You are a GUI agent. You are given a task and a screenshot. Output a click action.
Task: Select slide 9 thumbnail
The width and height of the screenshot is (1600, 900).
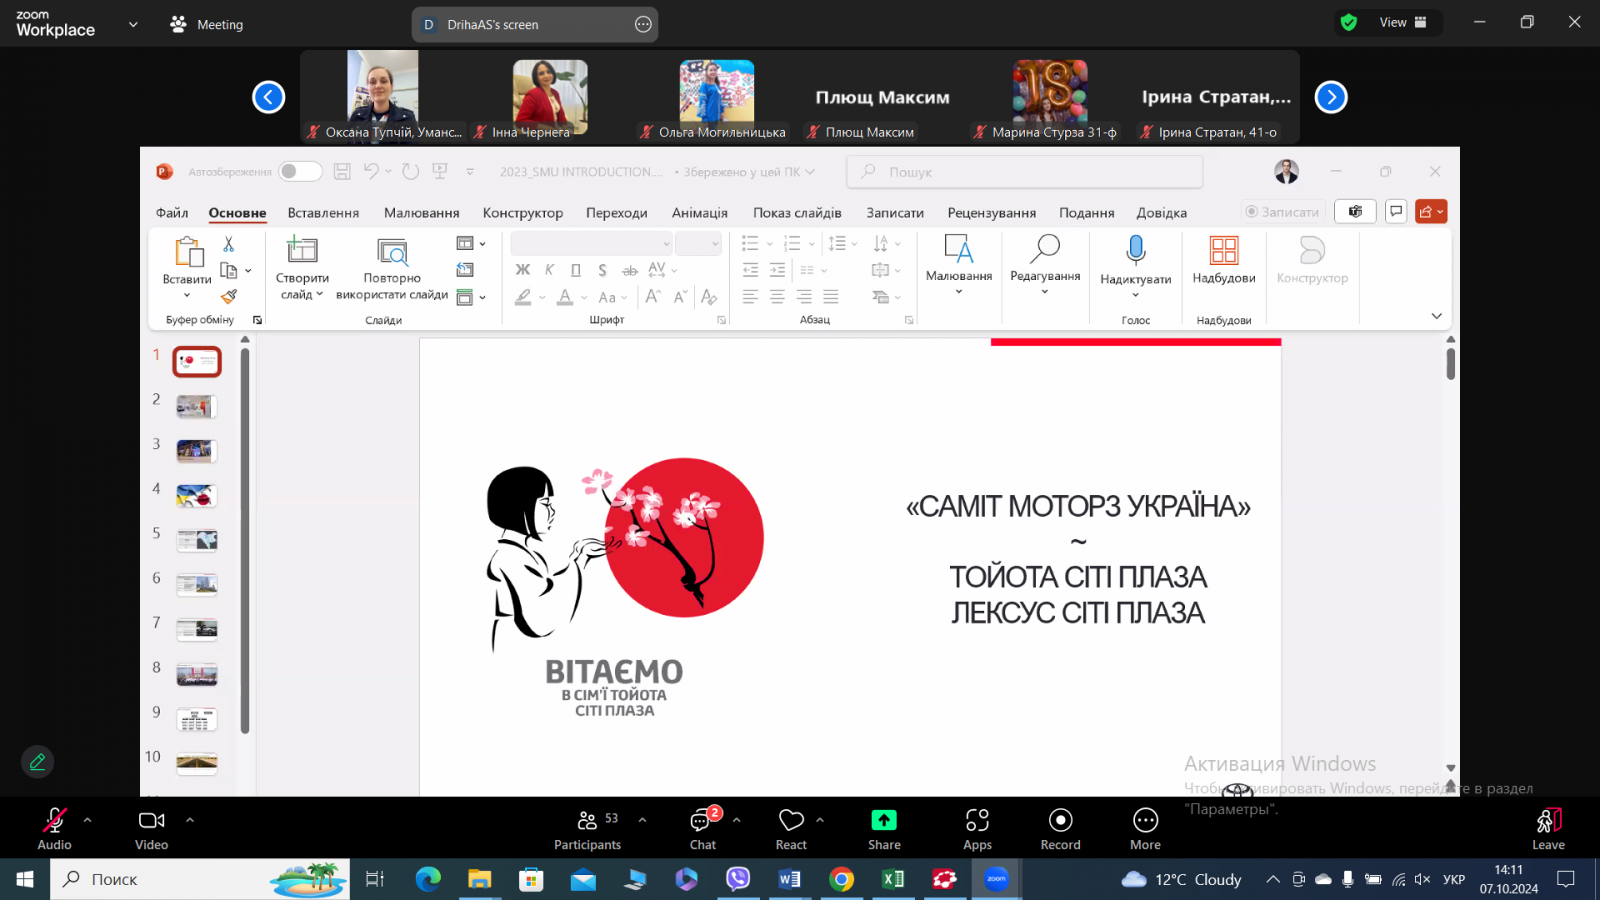point(196,719)
